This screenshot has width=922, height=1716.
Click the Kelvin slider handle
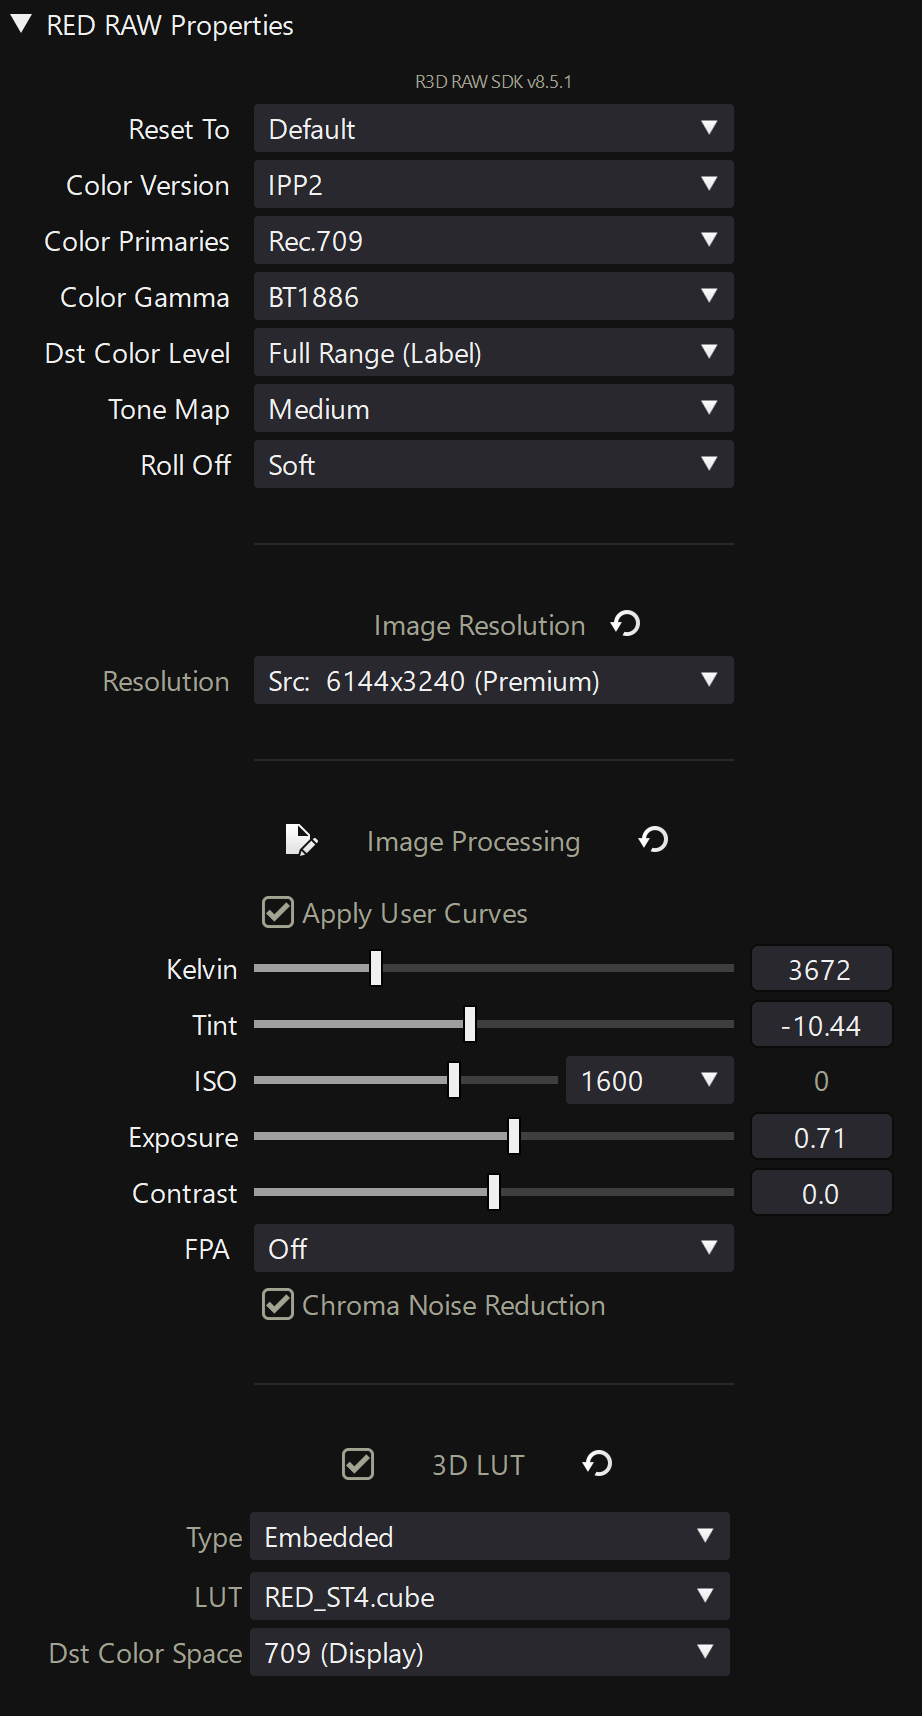pyautogui.click(x=376, y=968)
